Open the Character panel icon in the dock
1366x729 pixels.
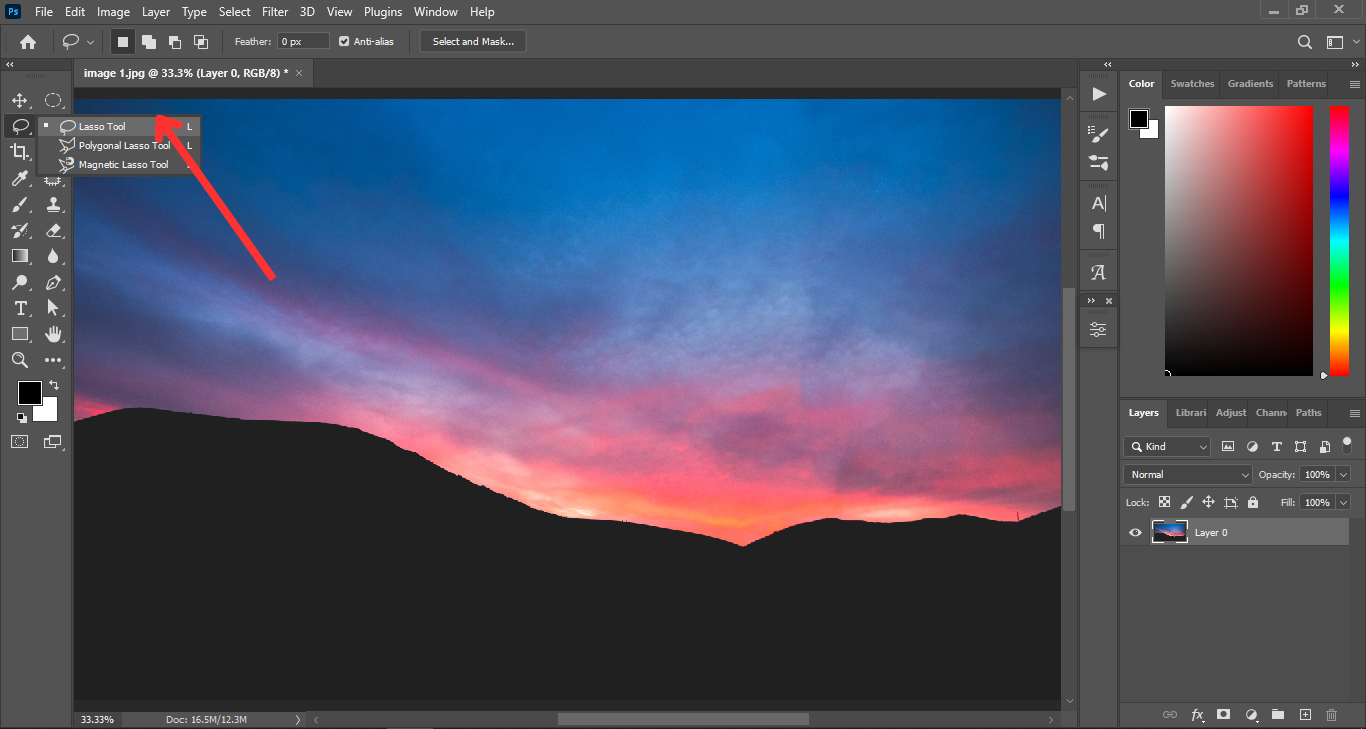[x=1099, y=203]
